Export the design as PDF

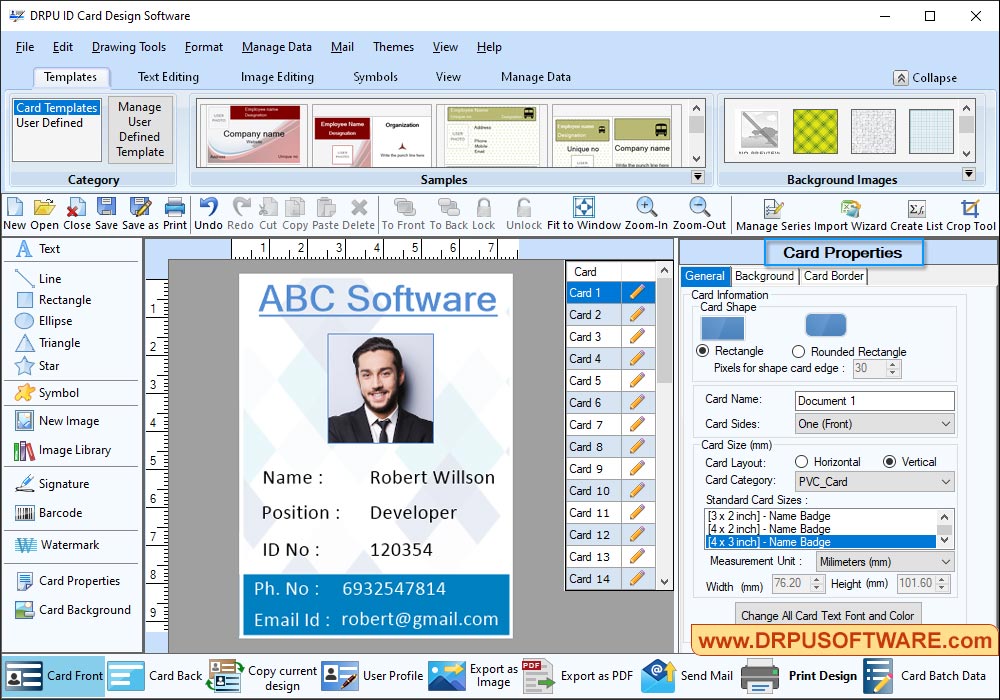pos(597,675)
